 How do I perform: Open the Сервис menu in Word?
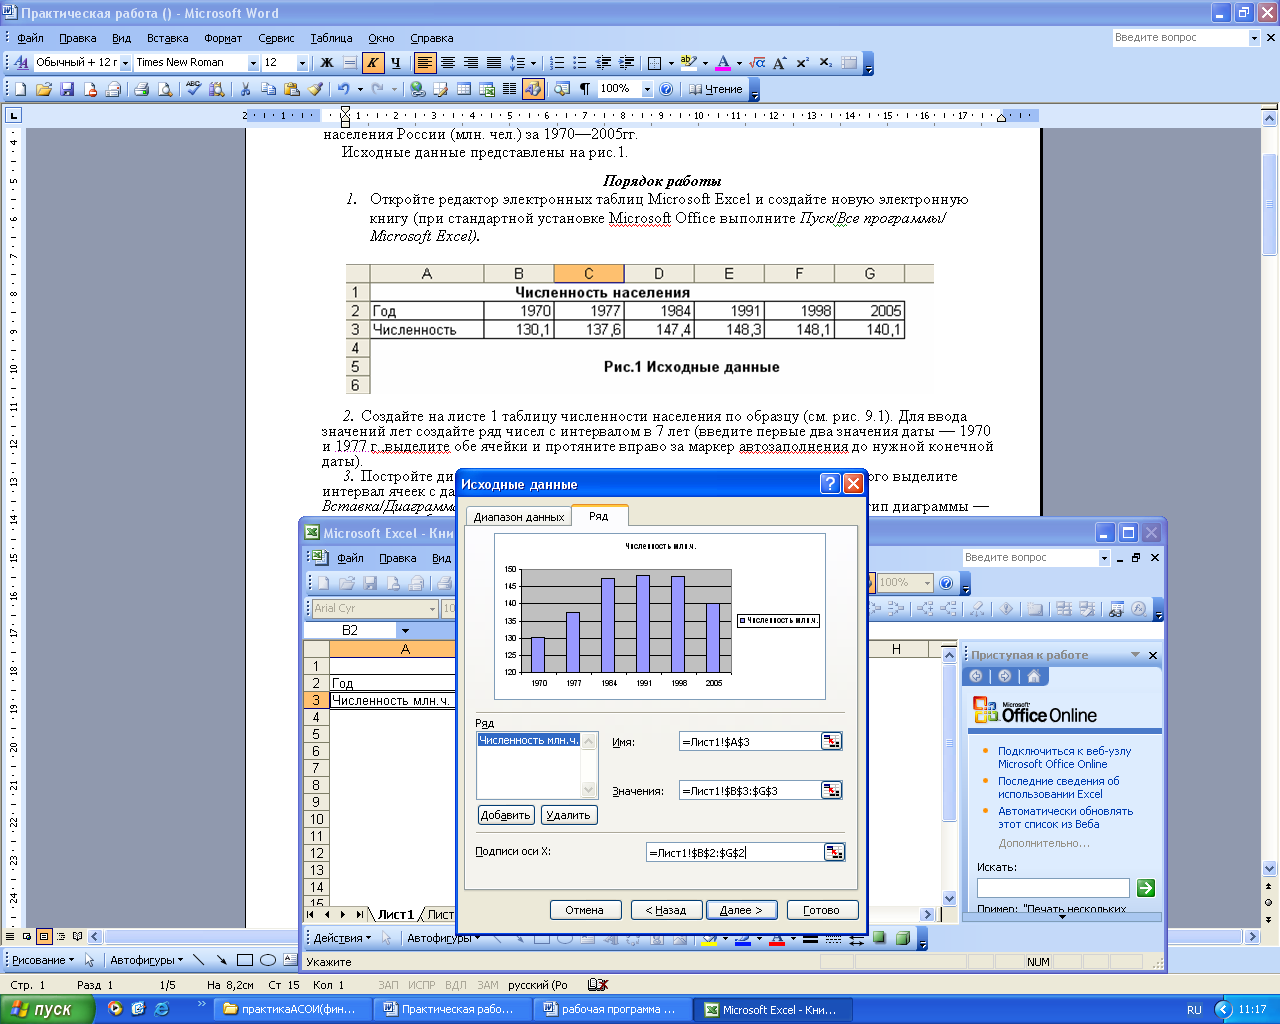[x=276, y=38]
